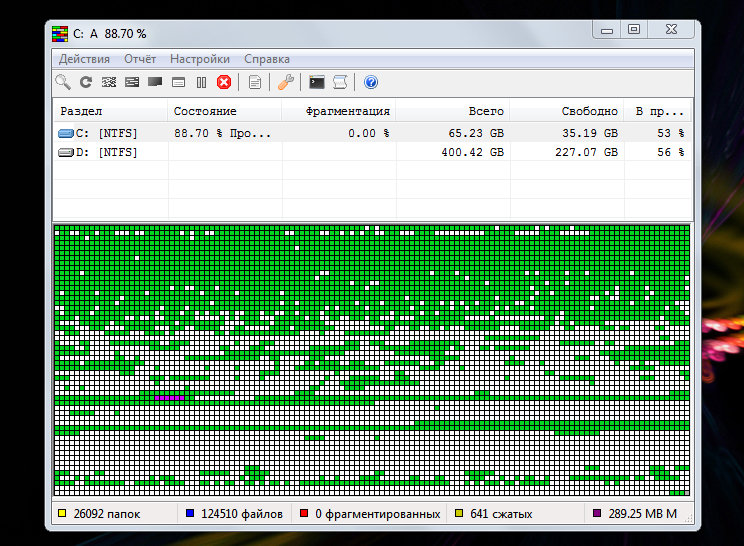Toggle boot time scan console icon
The width and height of the screenshot is (744, 546).
tap(316, 83)
